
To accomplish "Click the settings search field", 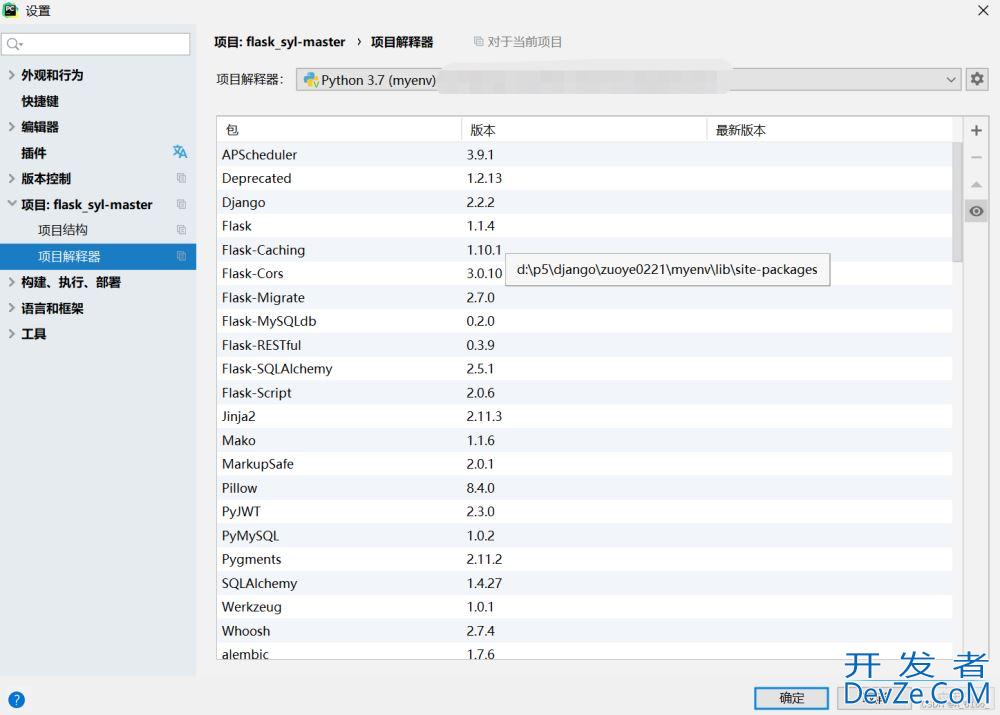I will tap(96, 44).
